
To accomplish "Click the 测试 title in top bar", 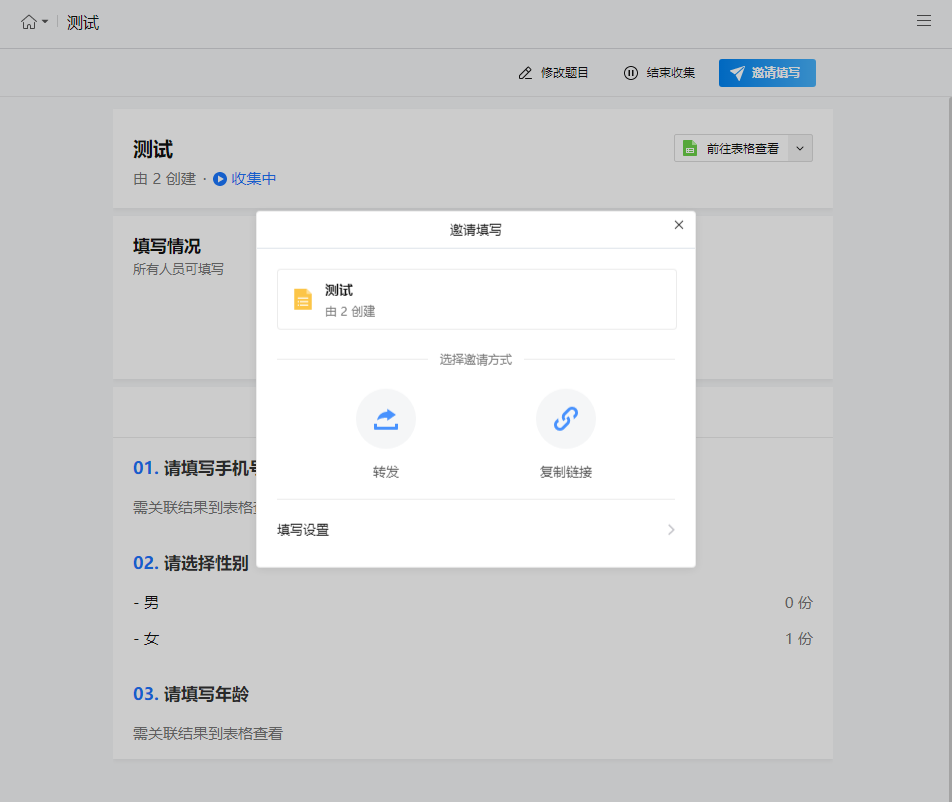I will (x=83, y=23).
